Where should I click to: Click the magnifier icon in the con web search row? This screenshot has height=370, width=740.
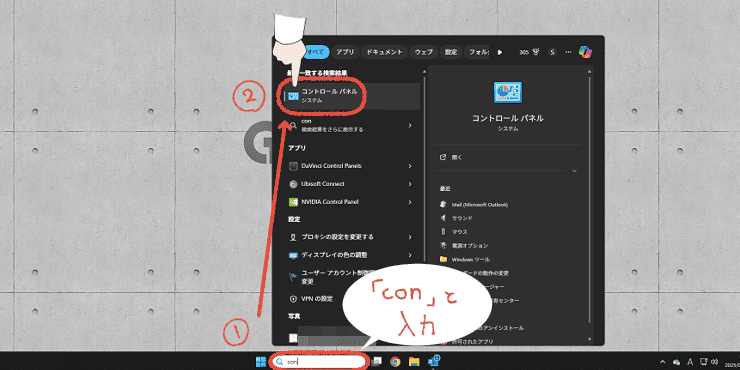[293, 125]
